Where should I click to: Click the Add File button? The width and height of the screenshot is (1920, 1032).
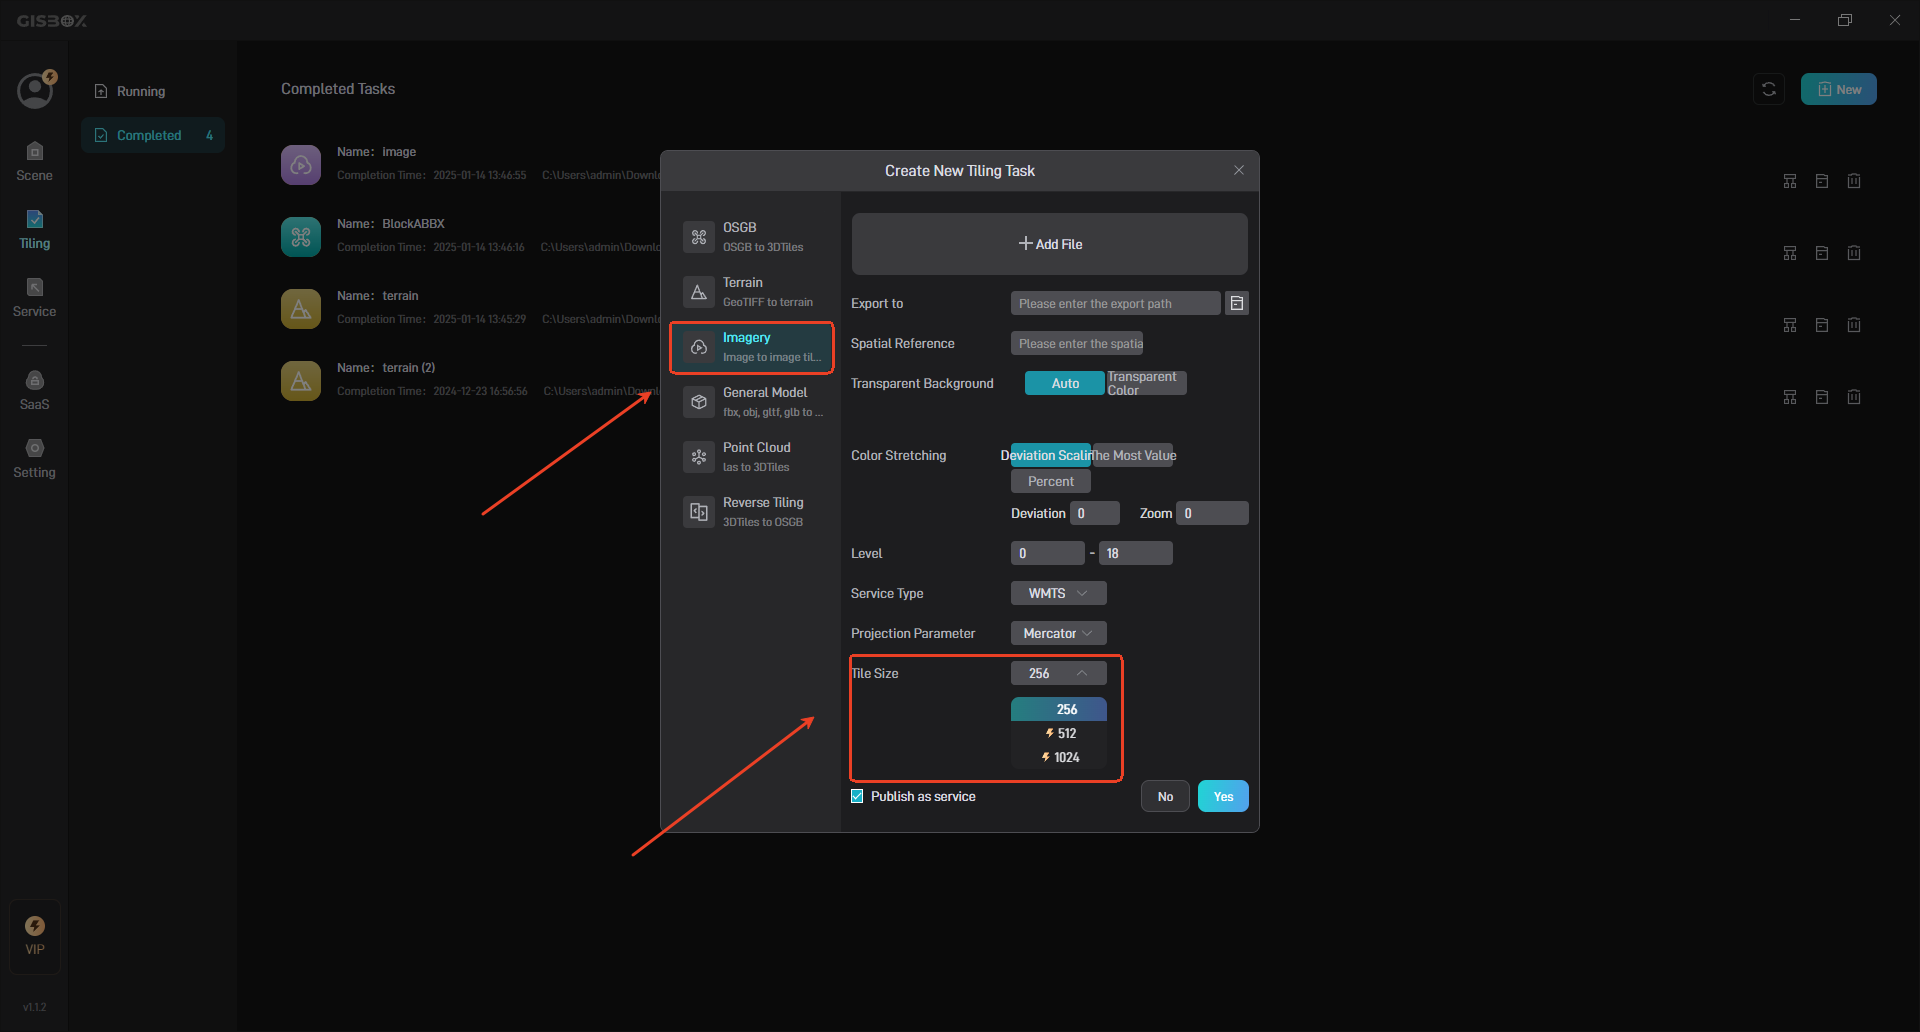tap(1049, 244)
